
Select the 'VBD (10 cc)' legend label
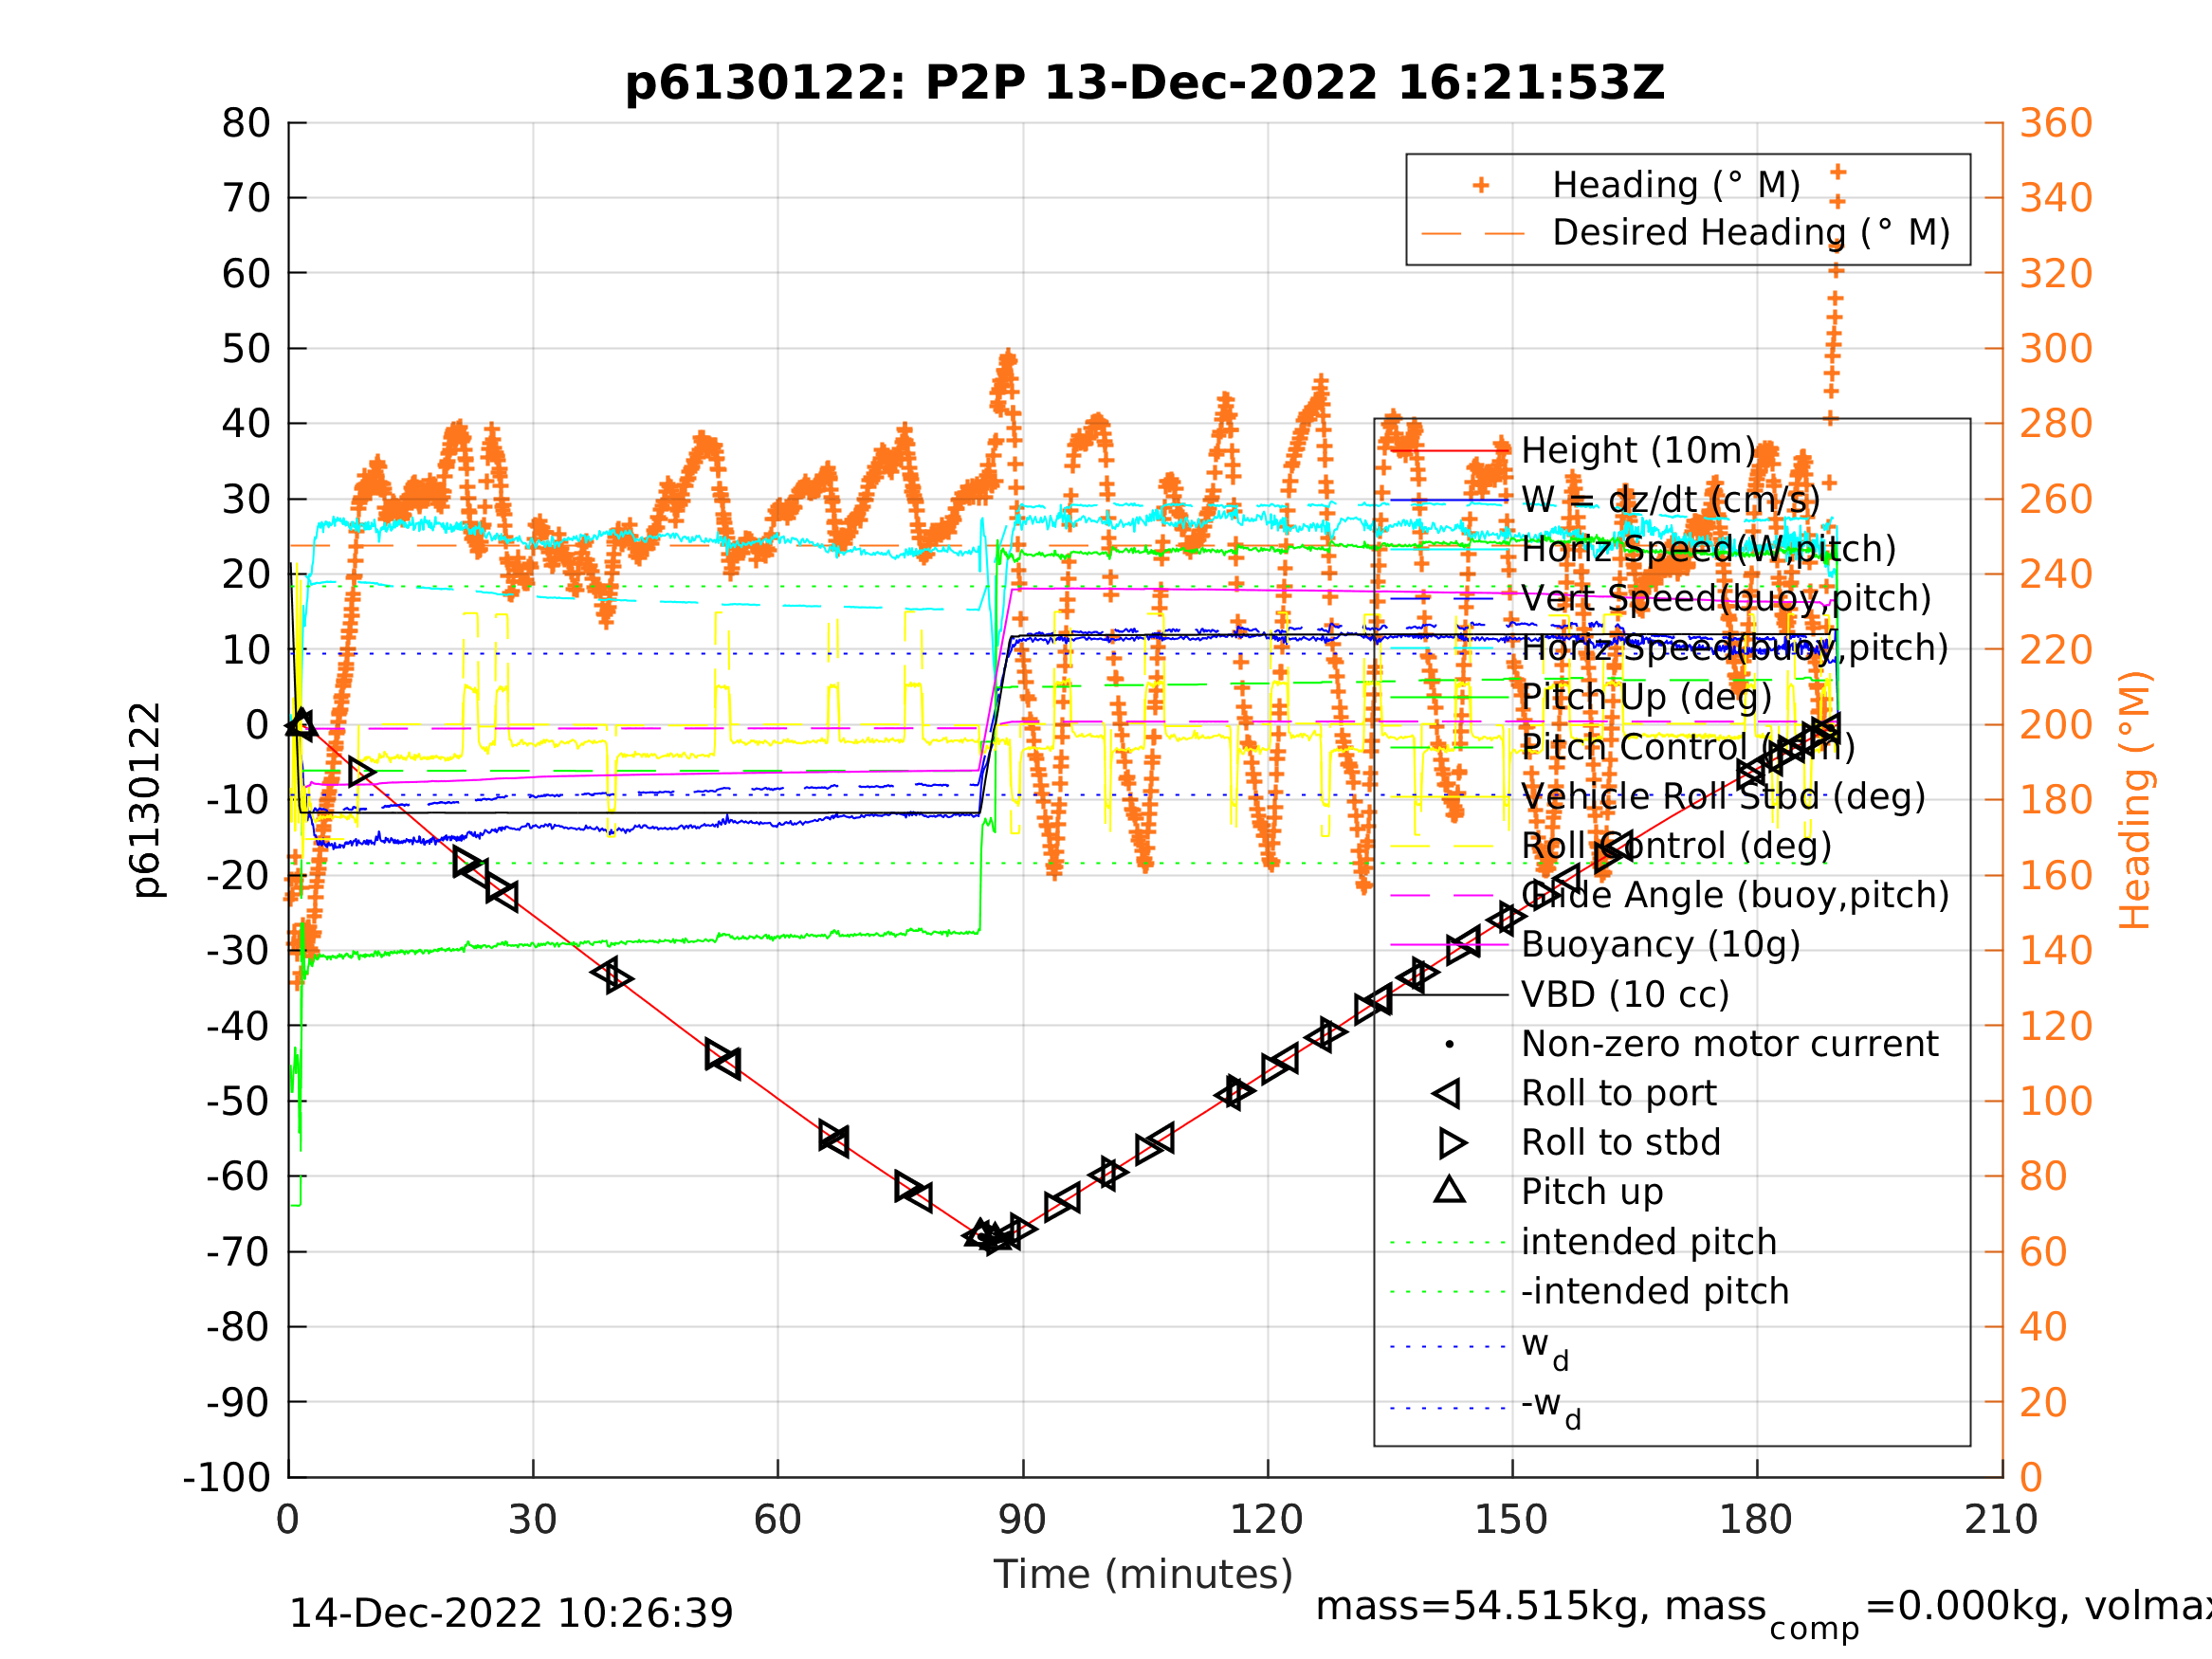[1625, 994]
